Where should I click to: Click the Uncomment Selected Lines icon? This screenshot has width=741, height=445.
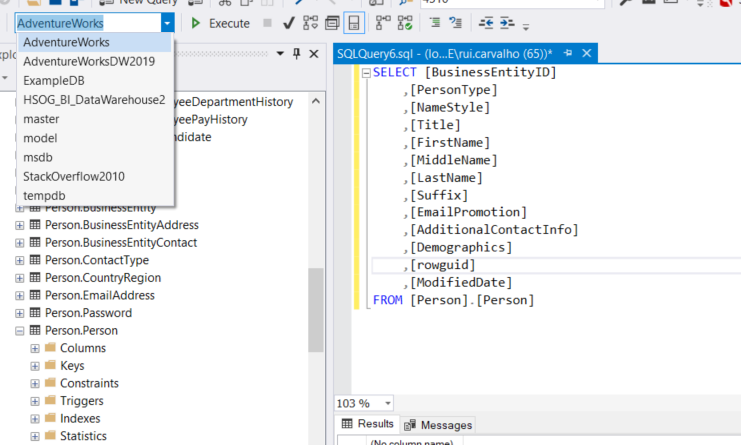pyautogui.click(x=456, y=23)
